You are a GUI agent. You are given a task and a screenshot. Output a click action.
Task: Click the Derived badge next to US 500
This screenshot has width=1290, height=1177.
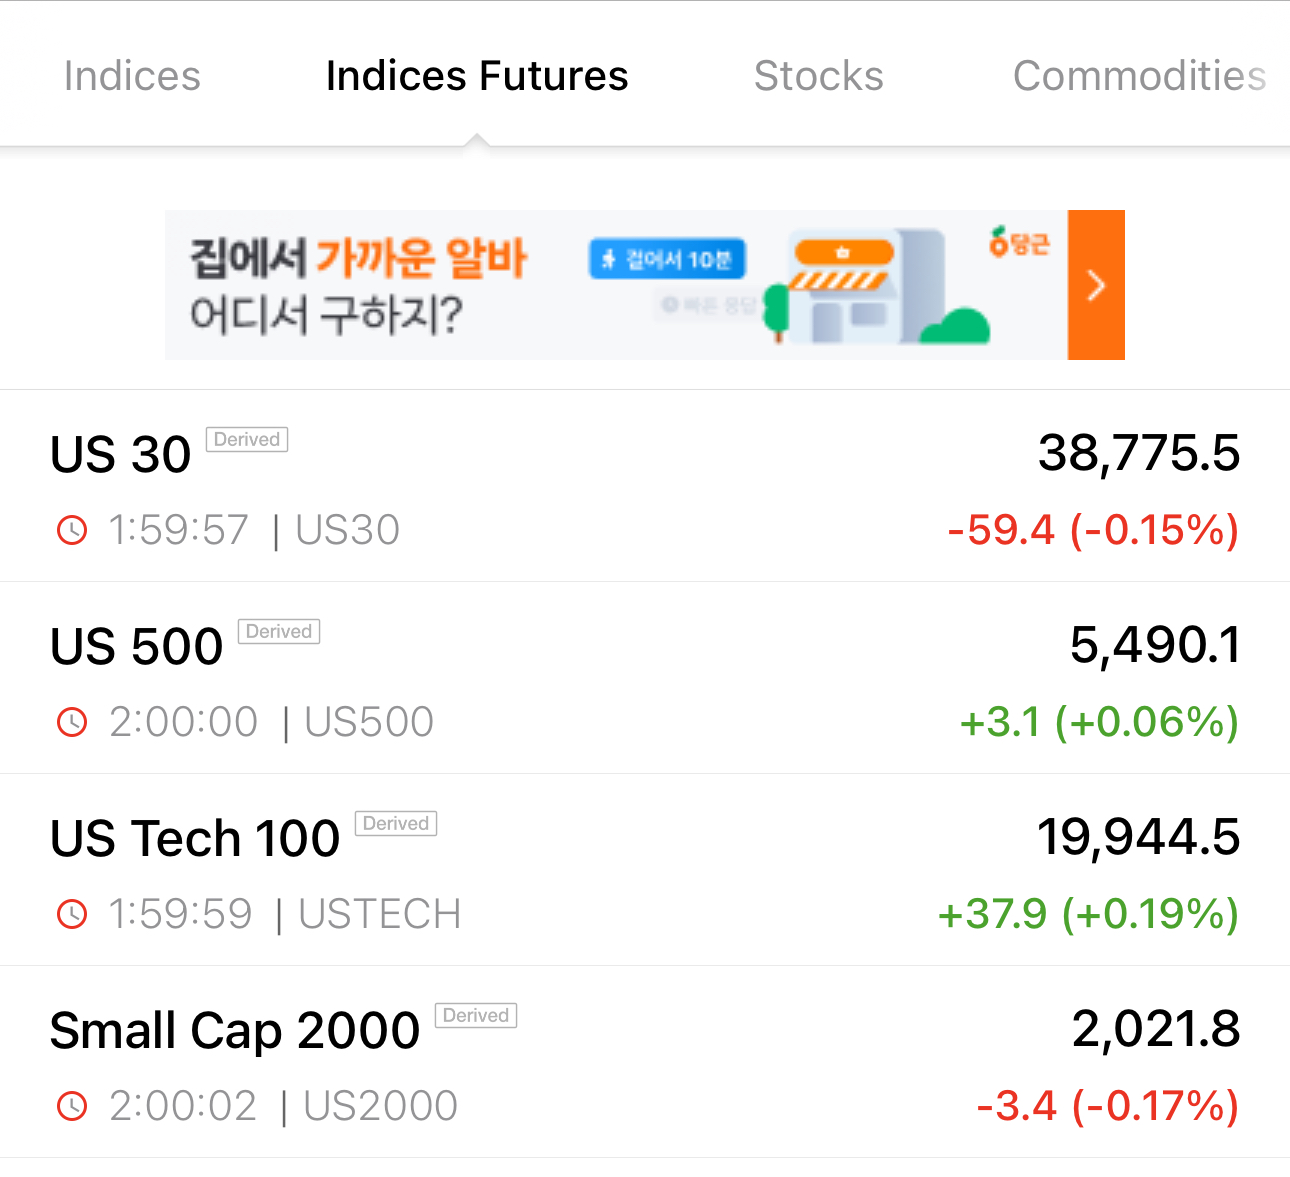(279, 632)
